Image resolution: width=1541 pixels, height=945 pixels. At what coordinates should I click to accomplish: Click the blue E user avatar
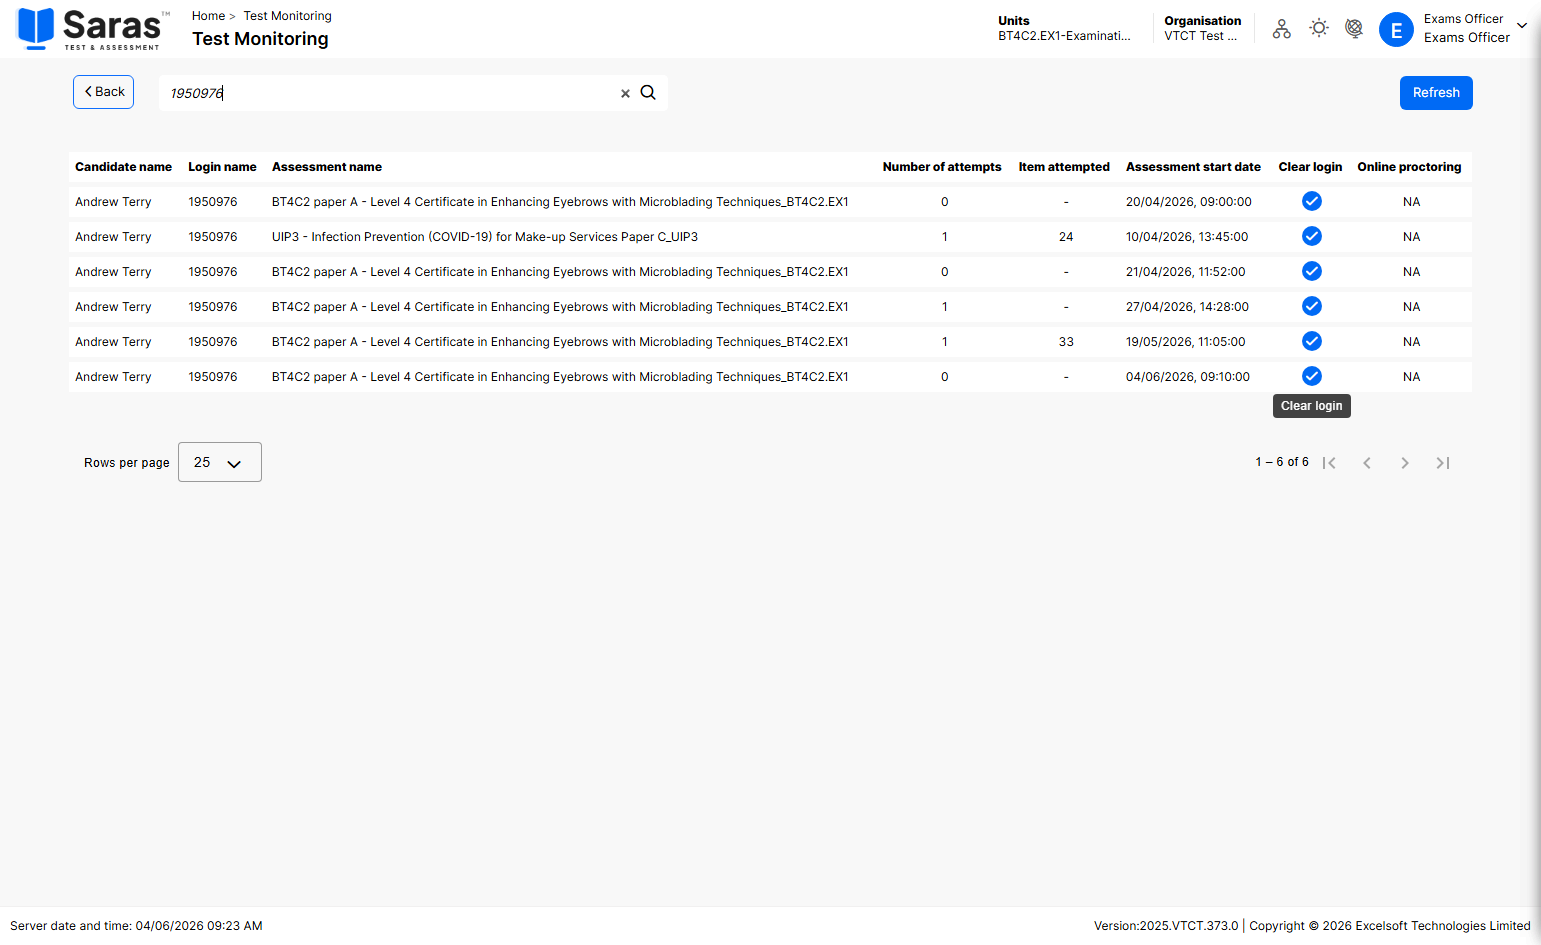pos(1396,29)
